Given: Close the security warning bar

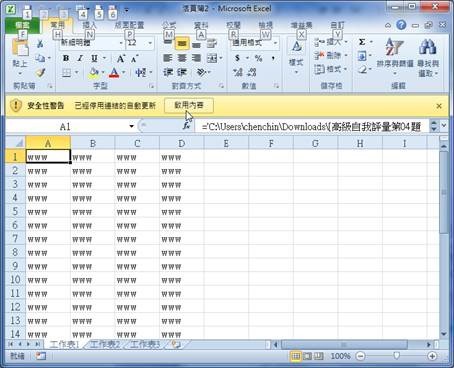Looking at the screenshot, I should (439, 106).
